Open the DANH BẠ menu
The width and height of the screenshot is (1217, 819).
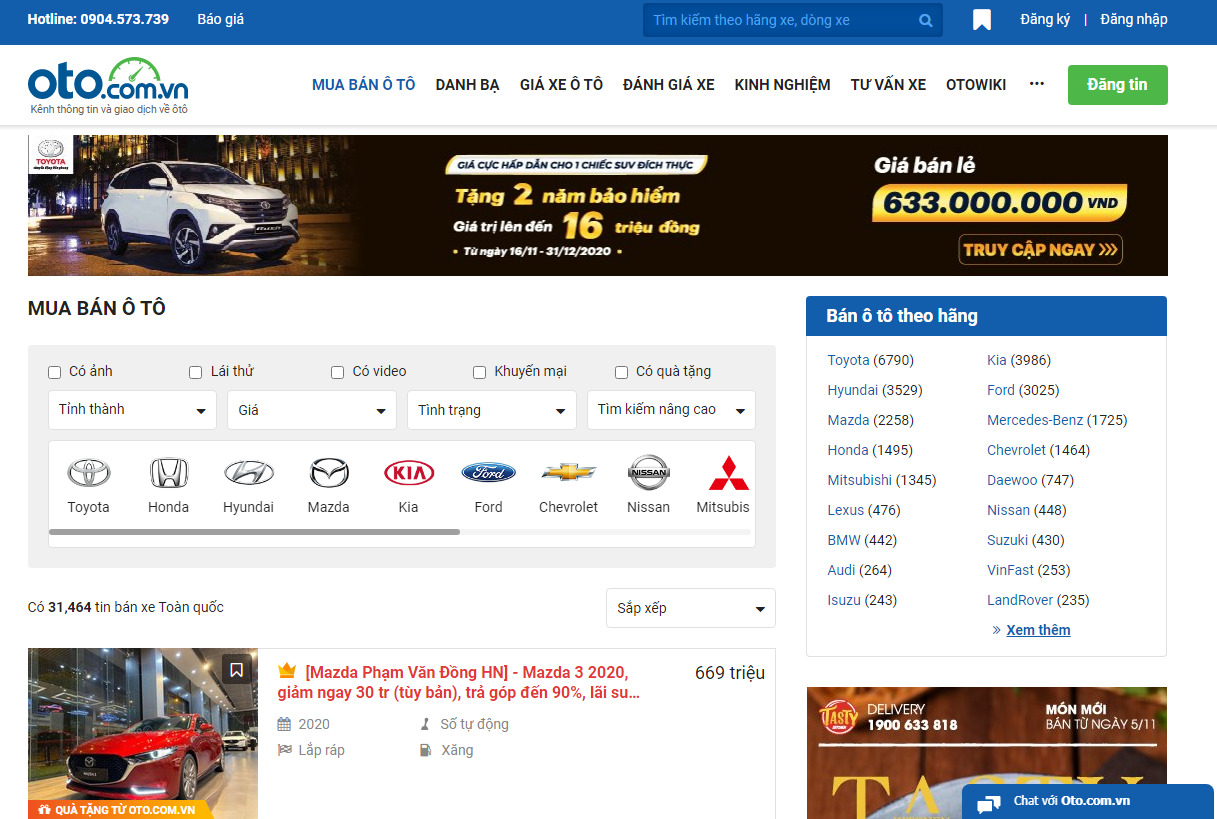click(467, 85)
